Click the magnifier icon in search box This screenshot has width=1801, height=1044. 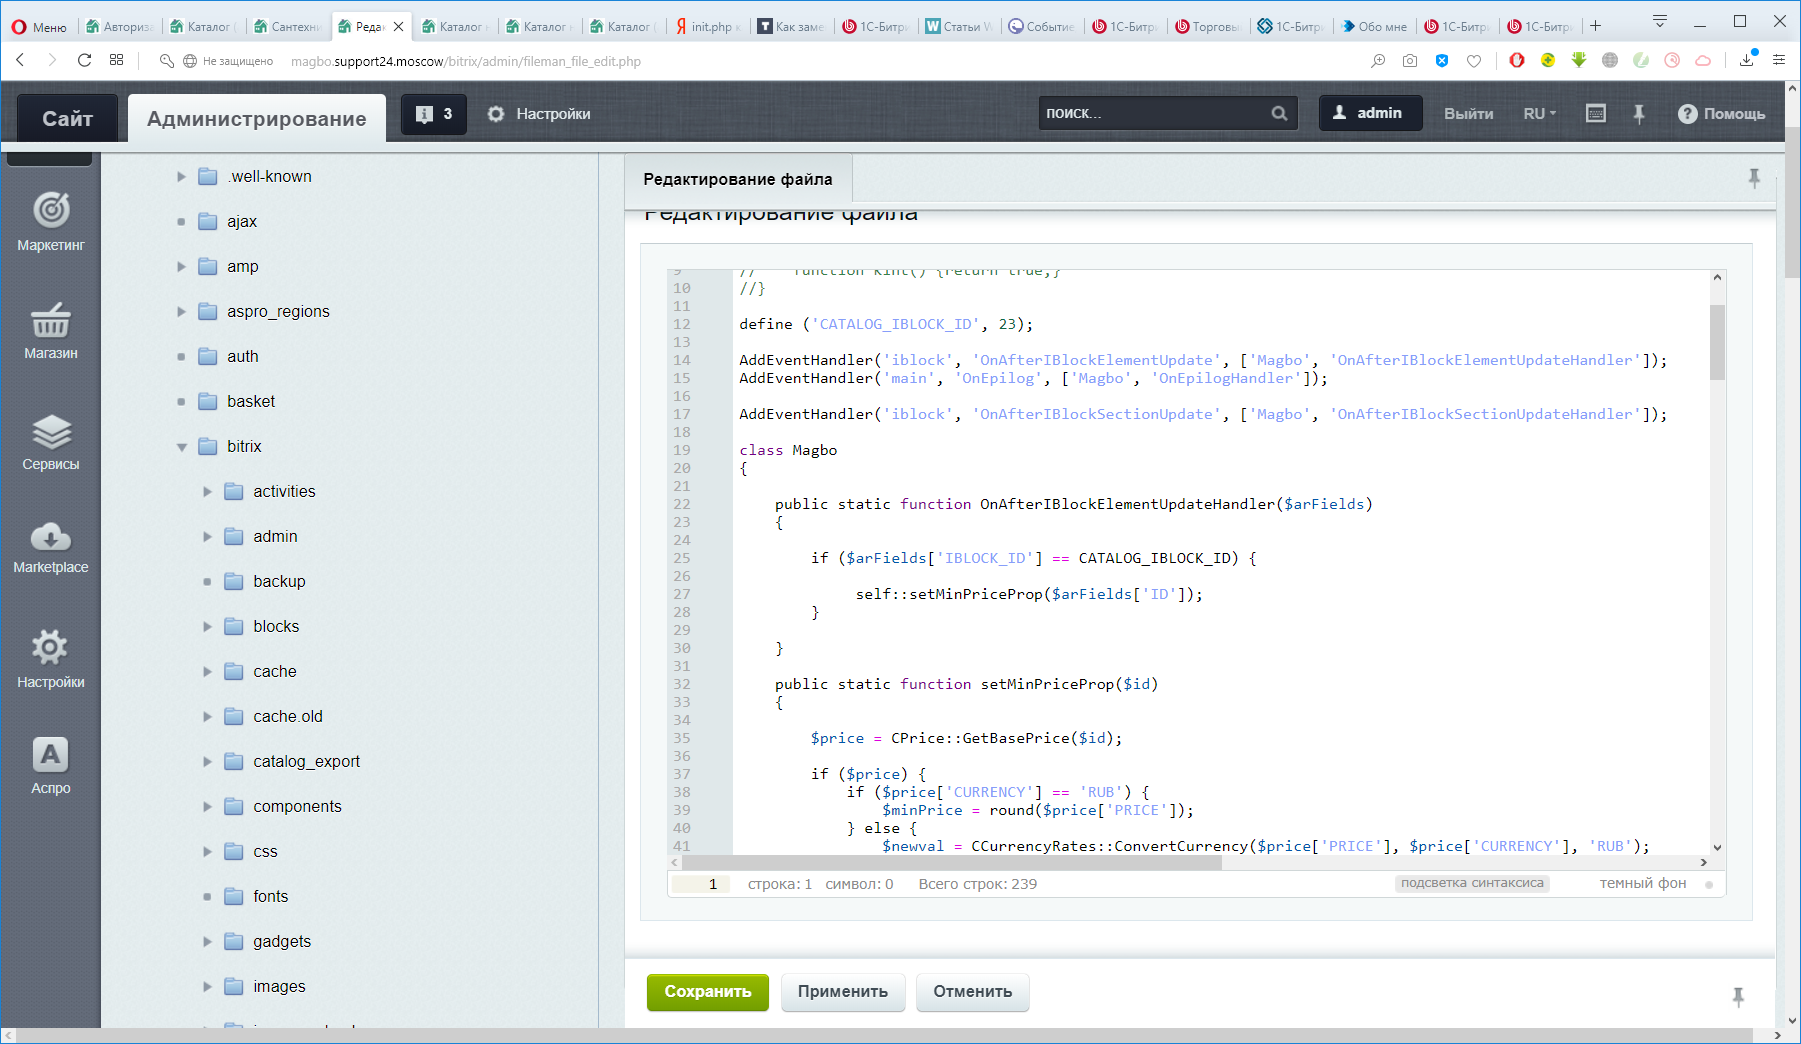pyautogui.click(x=1279, y=114)
